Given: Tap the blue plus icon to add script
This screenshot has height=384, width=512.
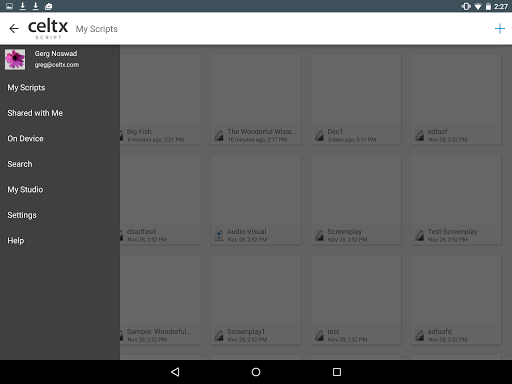Looking at the screenshot, I should tap(500, 29).
